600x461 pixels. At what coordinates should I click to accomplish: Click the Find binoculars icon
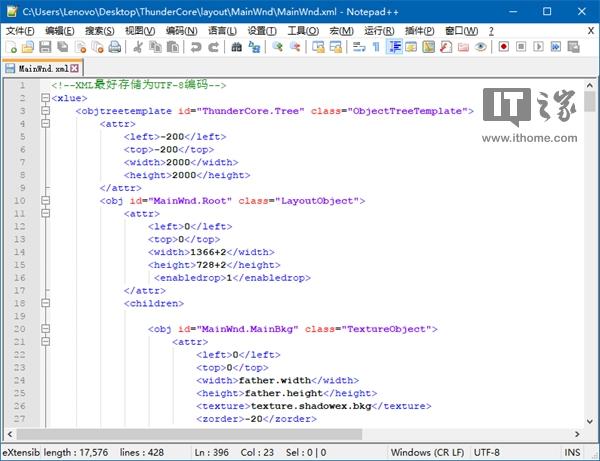coord(234,47)
